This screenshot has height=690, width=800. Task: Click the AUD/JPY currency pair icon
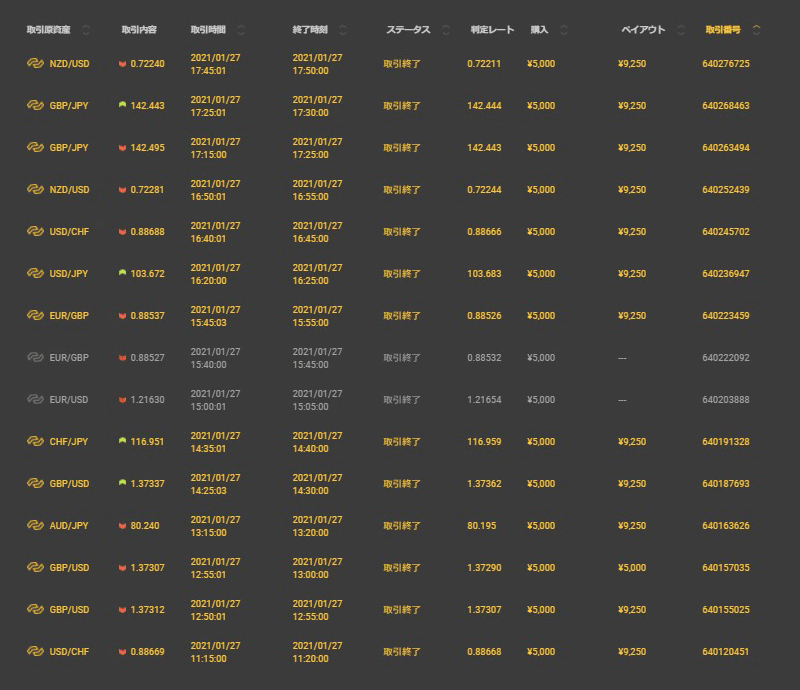[x=34, y=525]
